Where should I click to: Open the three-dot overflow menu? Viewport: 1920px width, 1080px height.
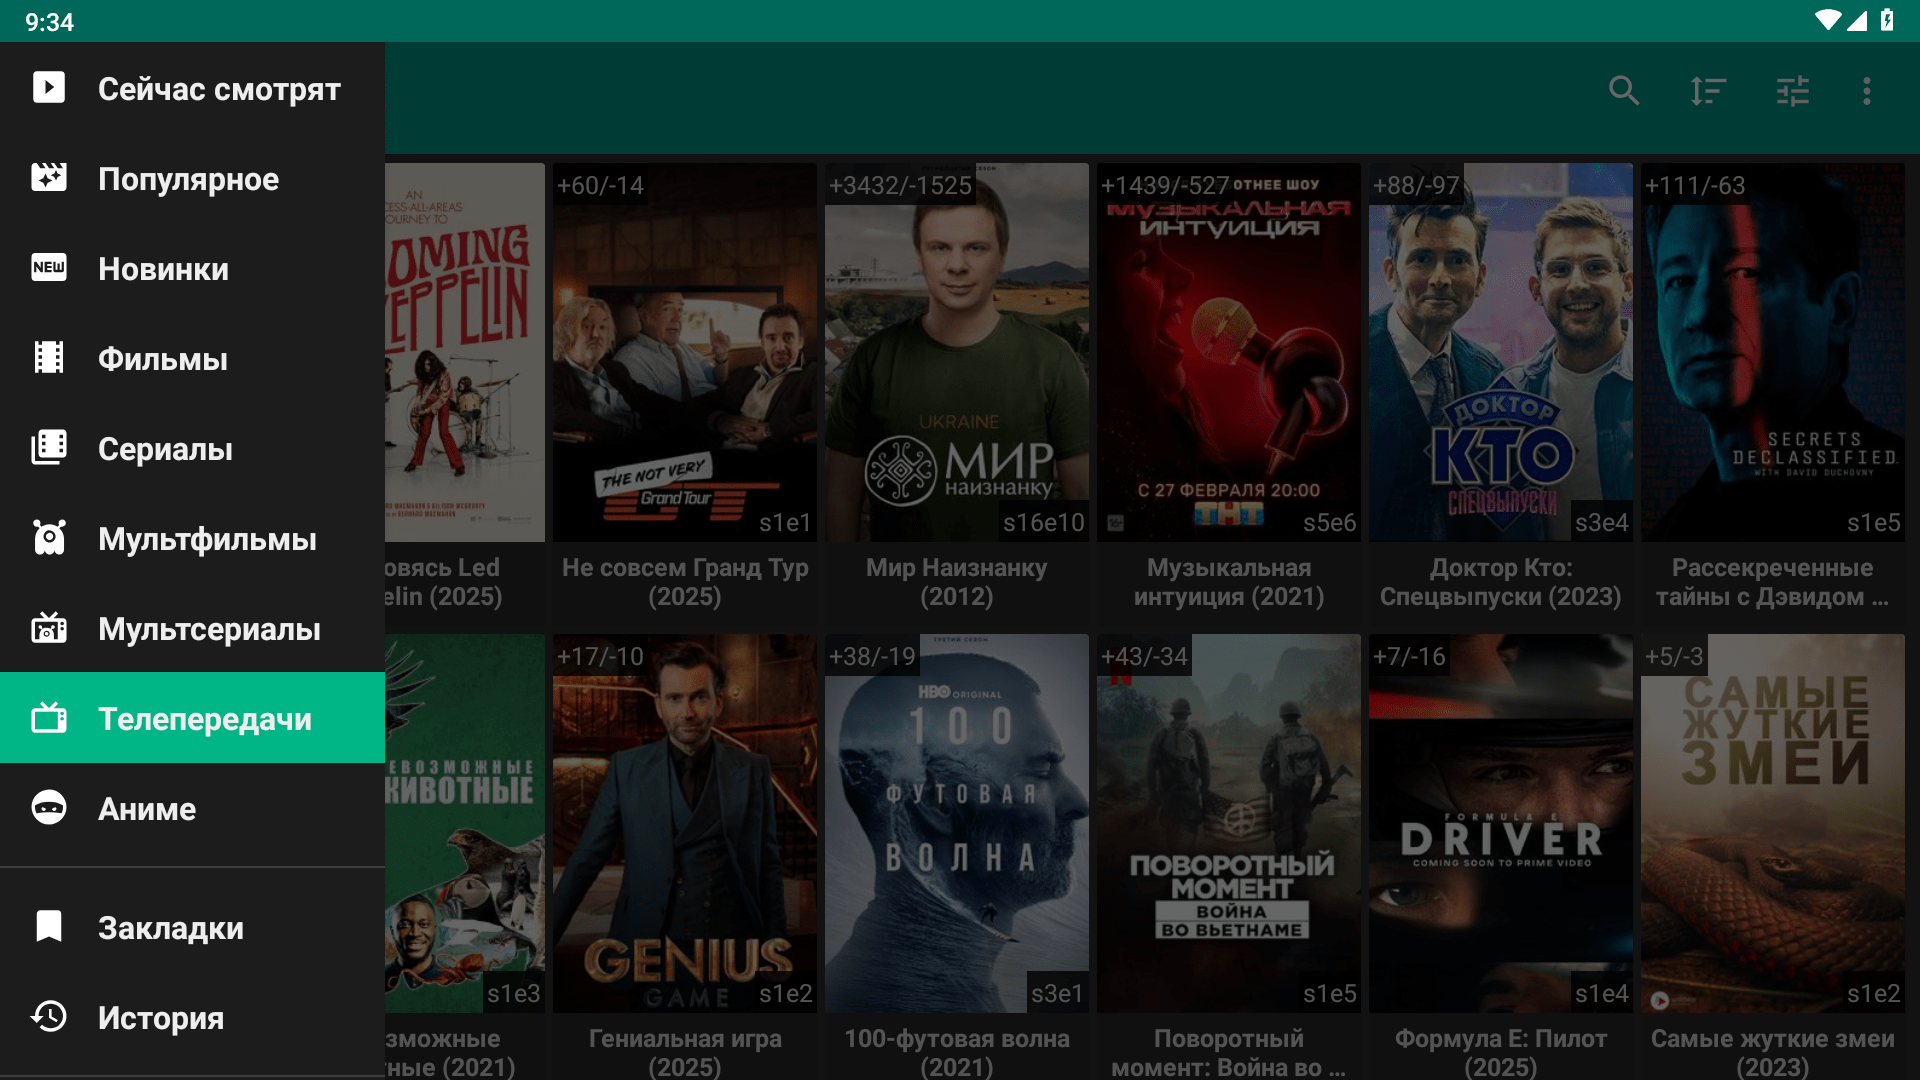[x=1866, y=91]
